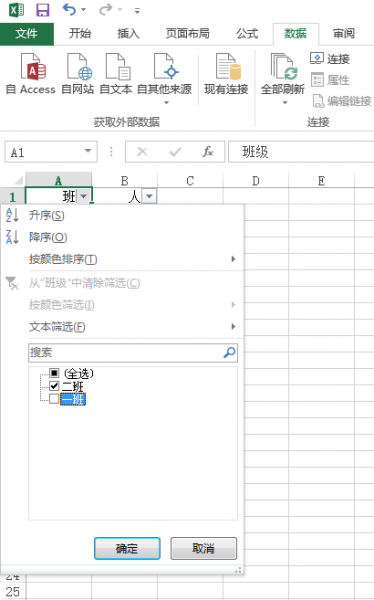
Task: Redo the last undone action
Action: [106, 9]
